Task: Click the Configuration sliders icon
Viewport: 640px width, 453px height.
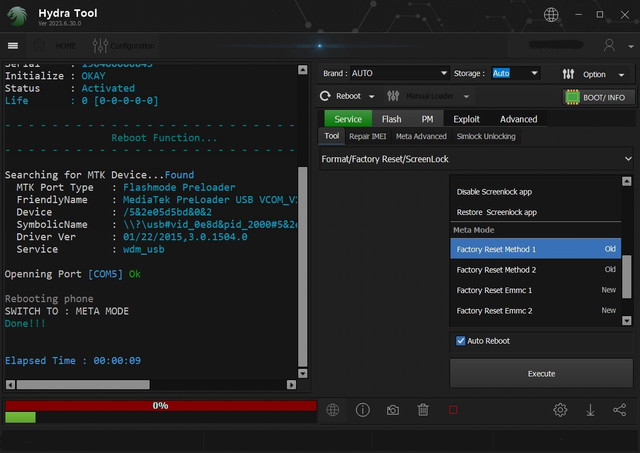Action: pyautogui.click(x=100, y=46)
